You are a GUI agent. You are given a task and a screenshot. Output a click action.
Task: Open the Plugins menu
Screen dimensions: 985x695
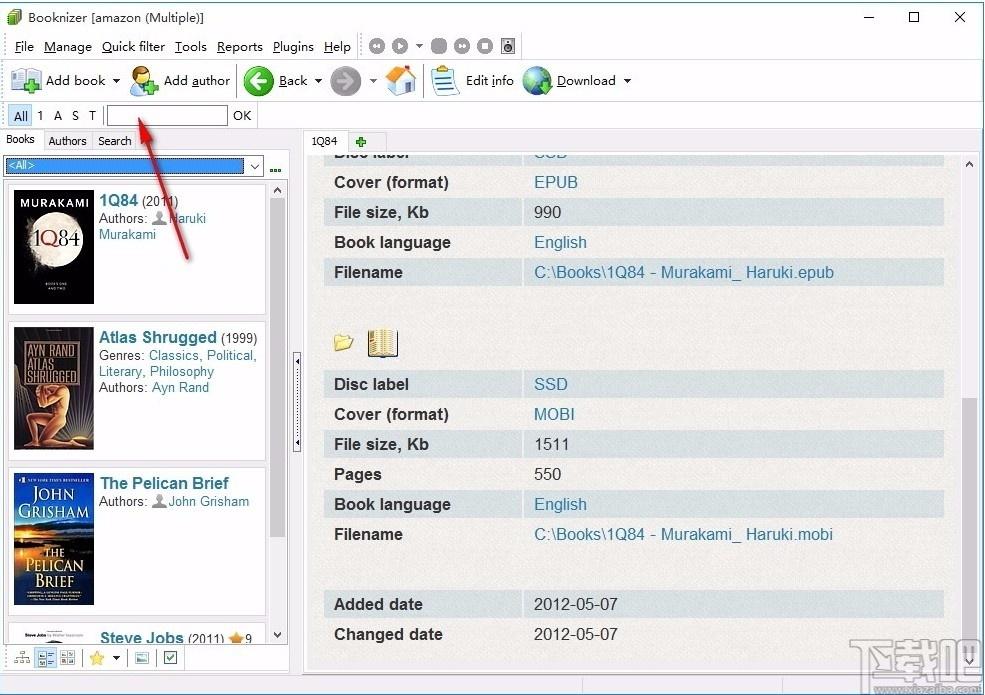(293, 47)
